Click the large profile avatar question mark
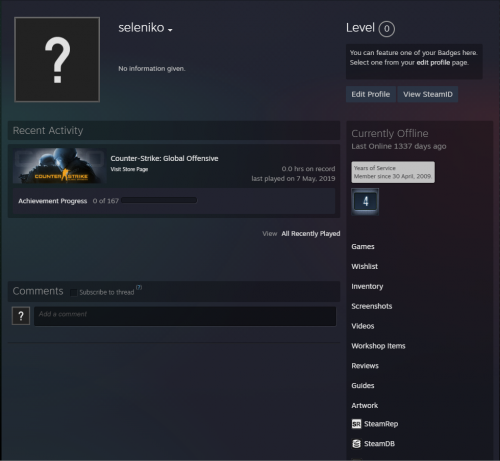The height and width of the screenshot is (461, 500). (x=57, y=59)
